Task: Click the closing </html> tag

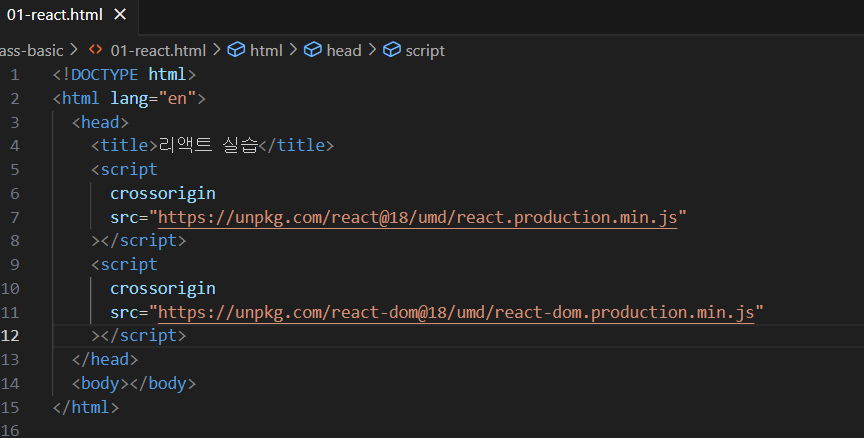Action: pos(86,408)
